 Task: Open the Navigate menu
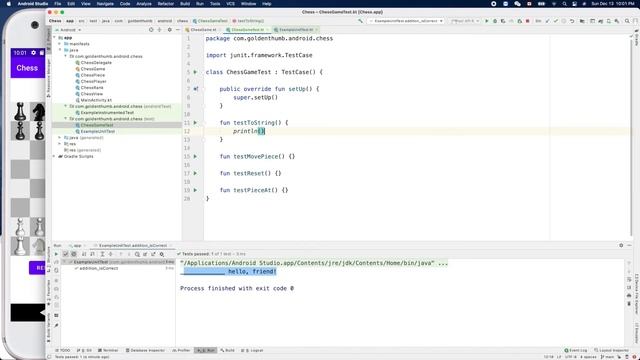(x=105, y=4)
